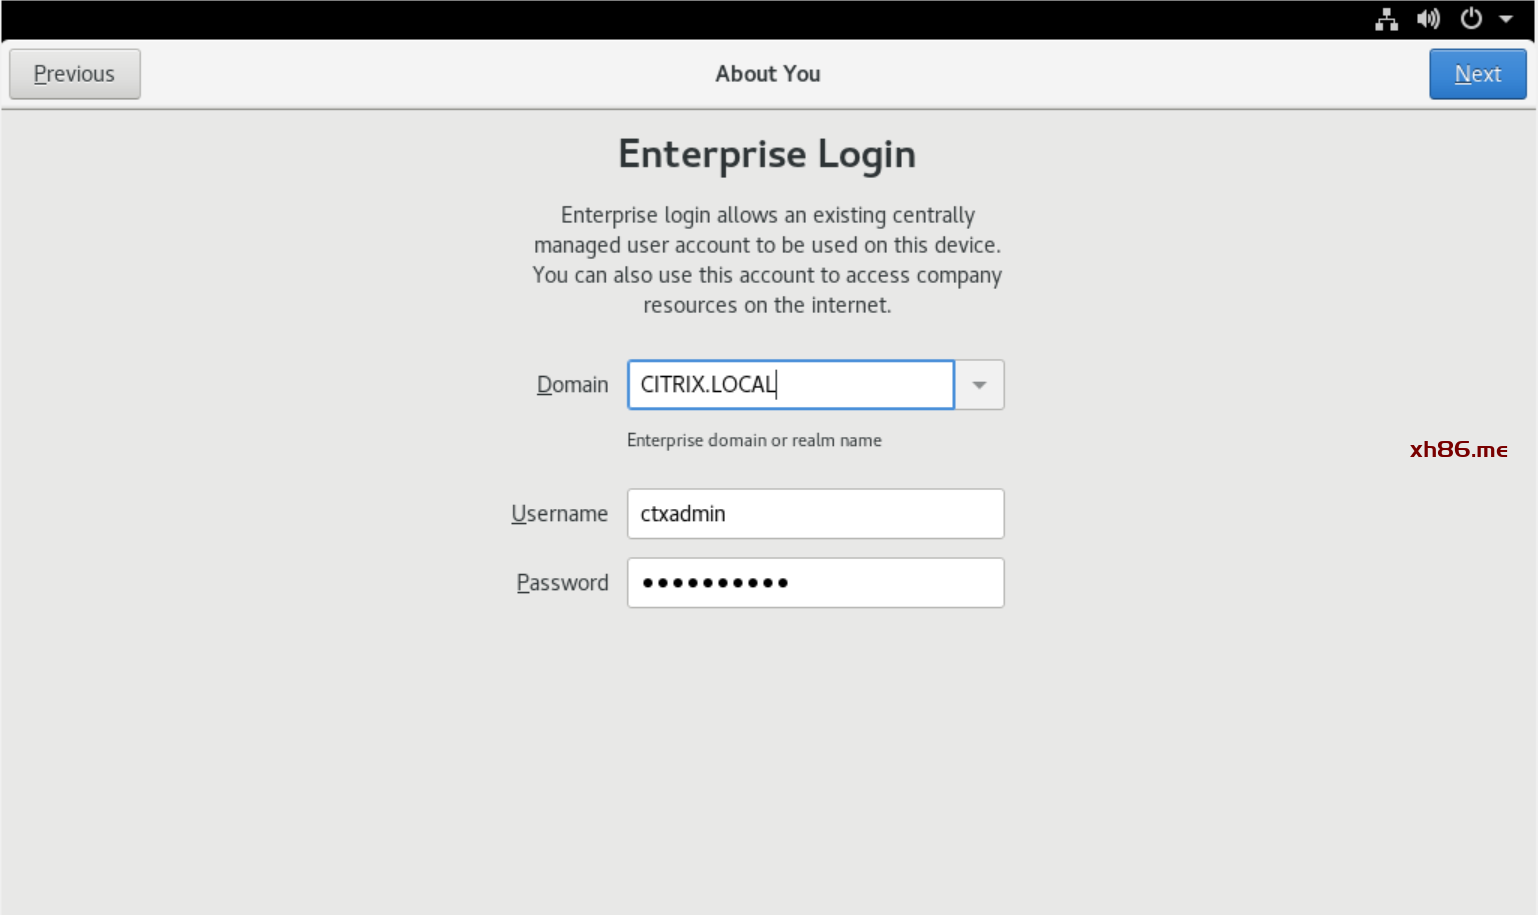Open the network status icon in top bar
Viewport: 1538px width, 915px height.
[x=1386, y=19]
